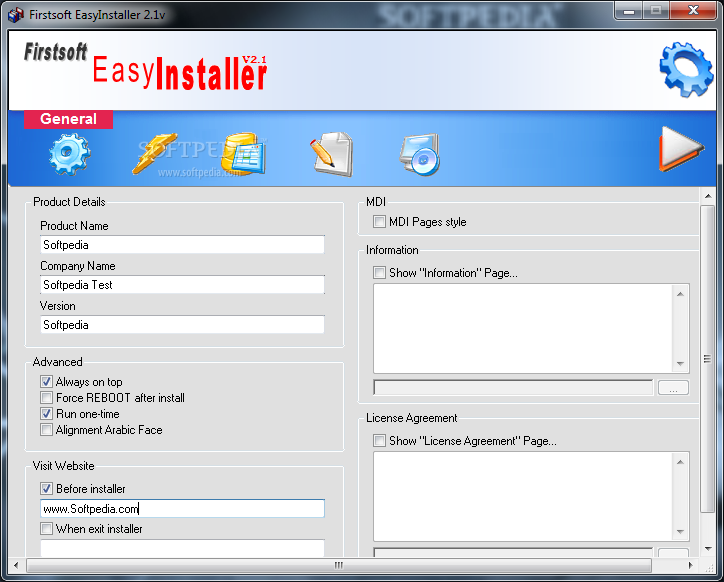Click the Company Name input field
Screen dimensions: 724x582
click(182, 285)
